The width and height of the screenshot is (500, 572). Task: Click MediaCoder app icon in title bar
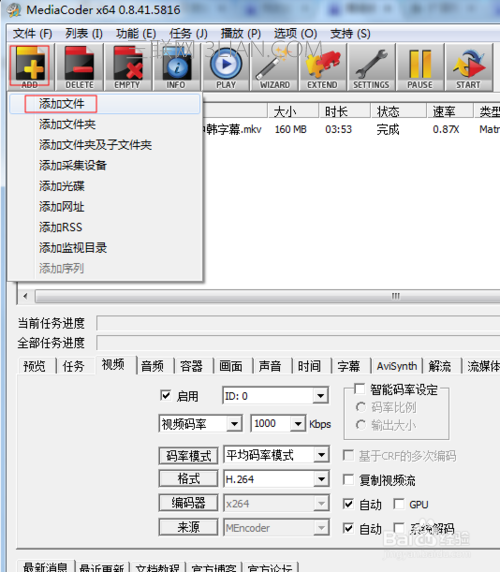click(x=15, y=10)
